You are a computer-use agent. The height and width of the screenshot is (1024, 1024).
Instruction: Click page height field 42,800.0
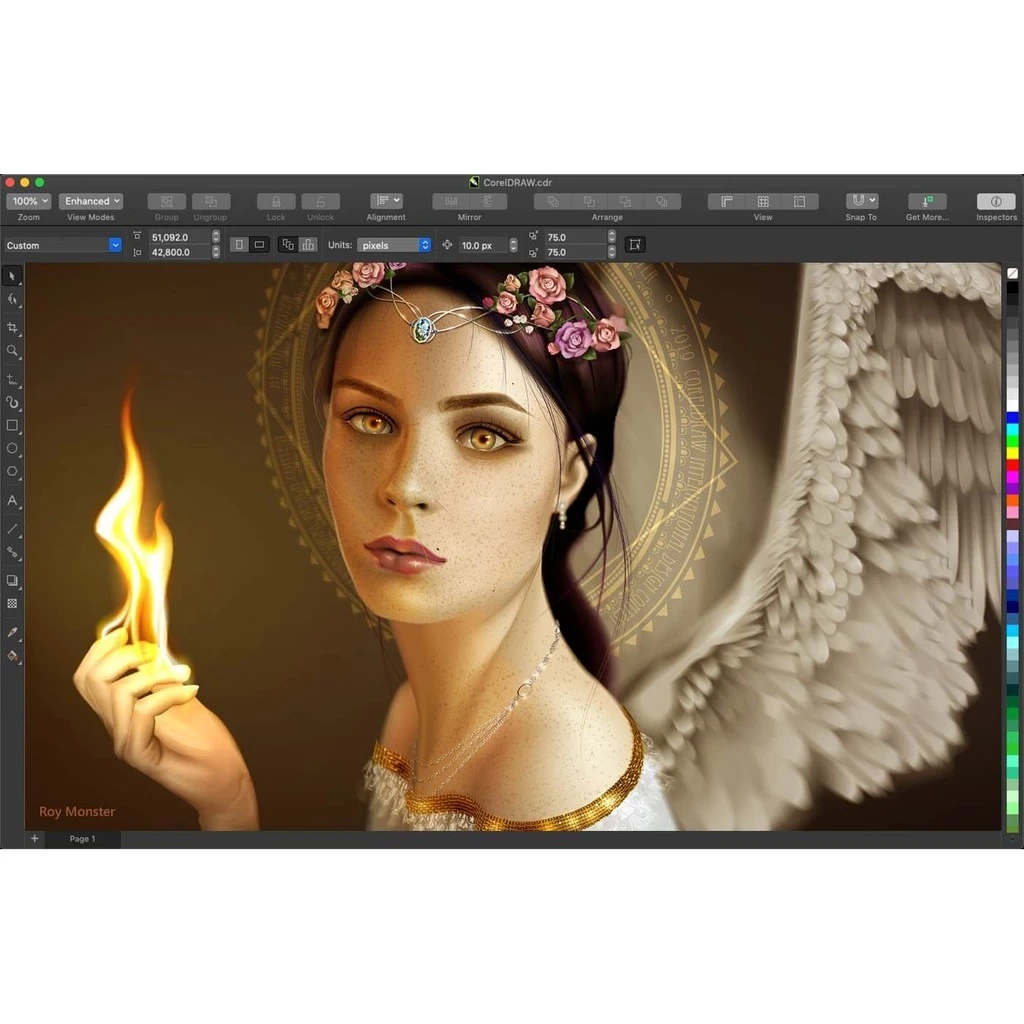tap(180, 252)
